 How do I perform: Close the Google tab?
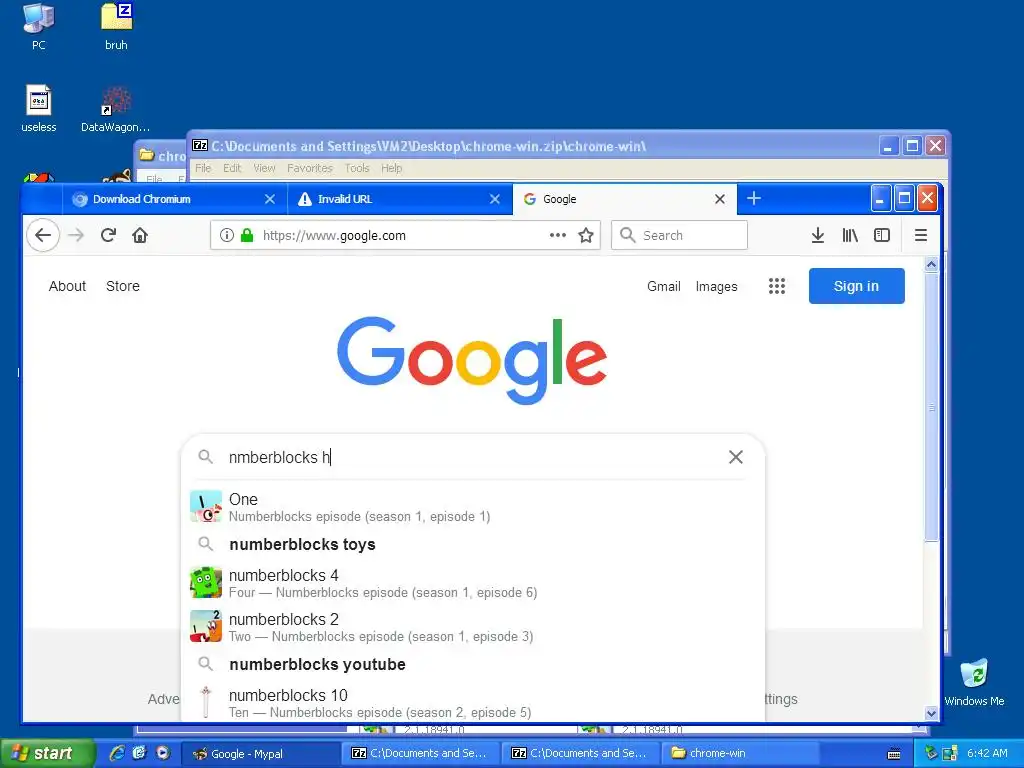tap(720, 199)
